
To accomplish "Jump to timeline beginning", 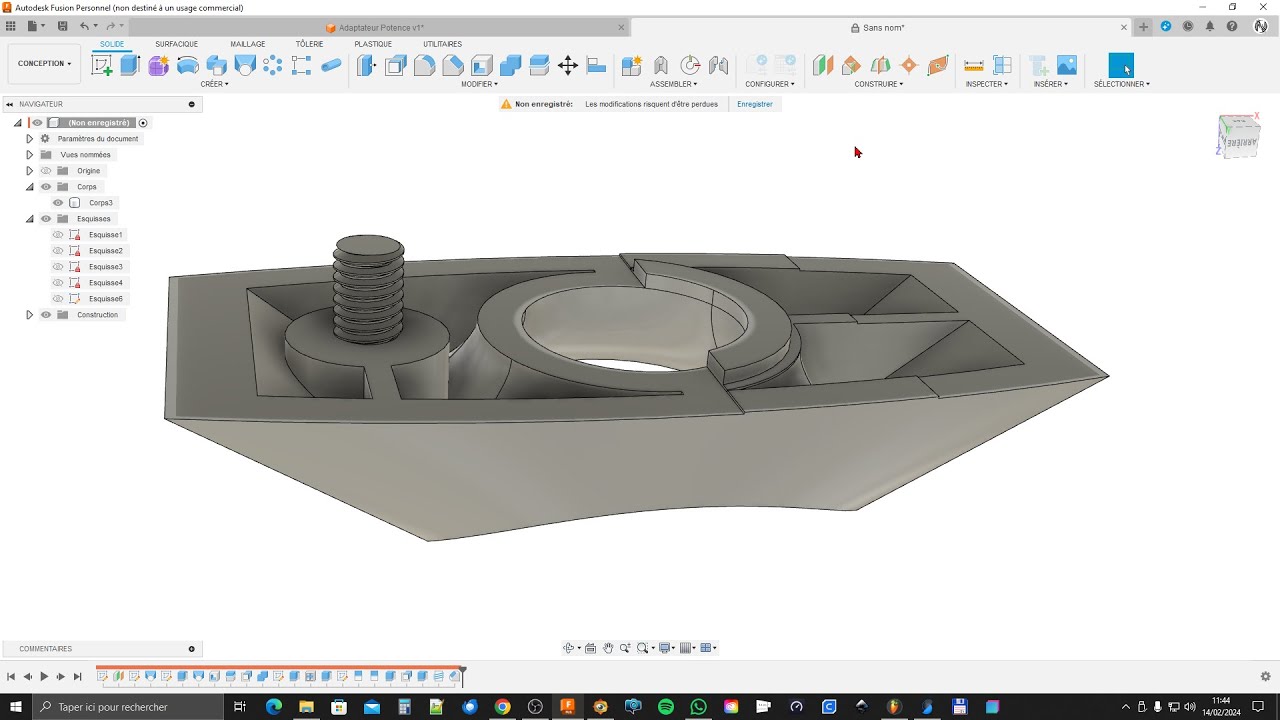I will point(11,677).
